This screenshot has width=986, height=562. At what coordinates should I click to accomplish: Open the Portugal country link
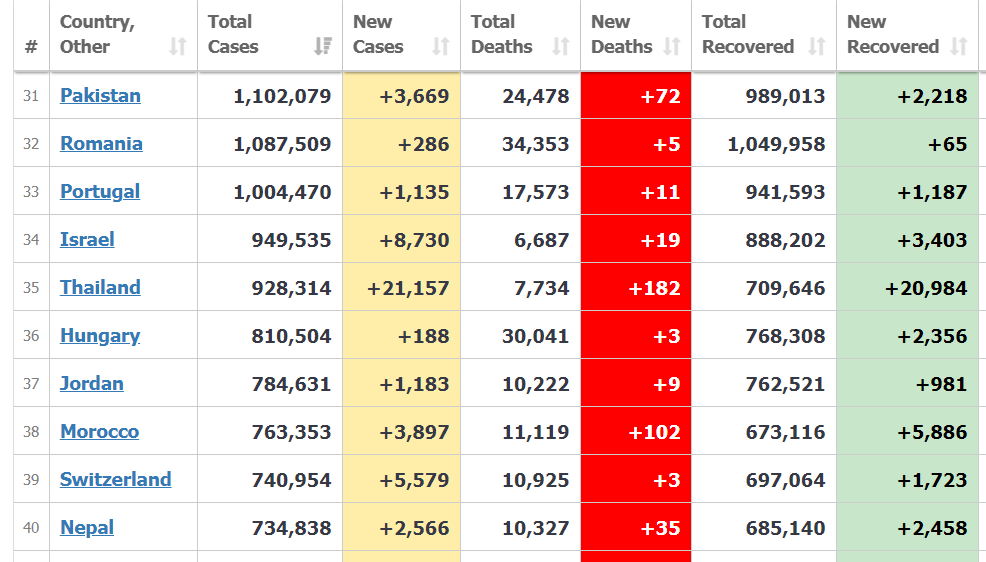pyautogui.click(x=100, y=192)
